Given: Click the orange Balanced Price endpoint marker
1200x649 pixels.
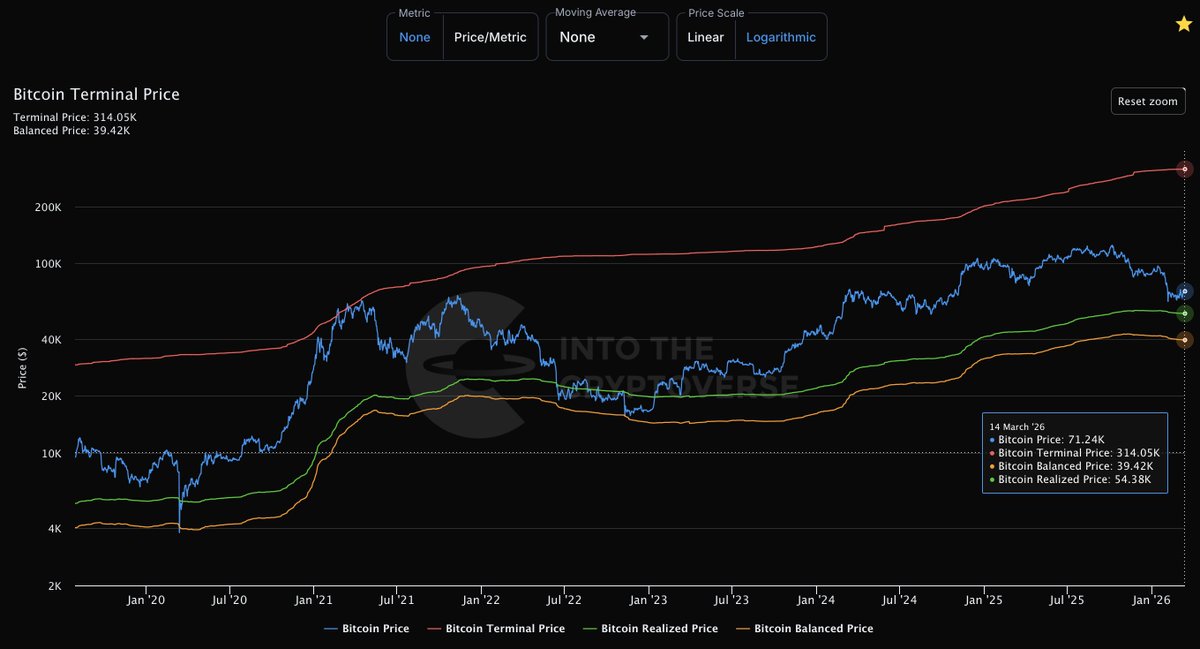Looking at the screenshot, I should 1185,340.
